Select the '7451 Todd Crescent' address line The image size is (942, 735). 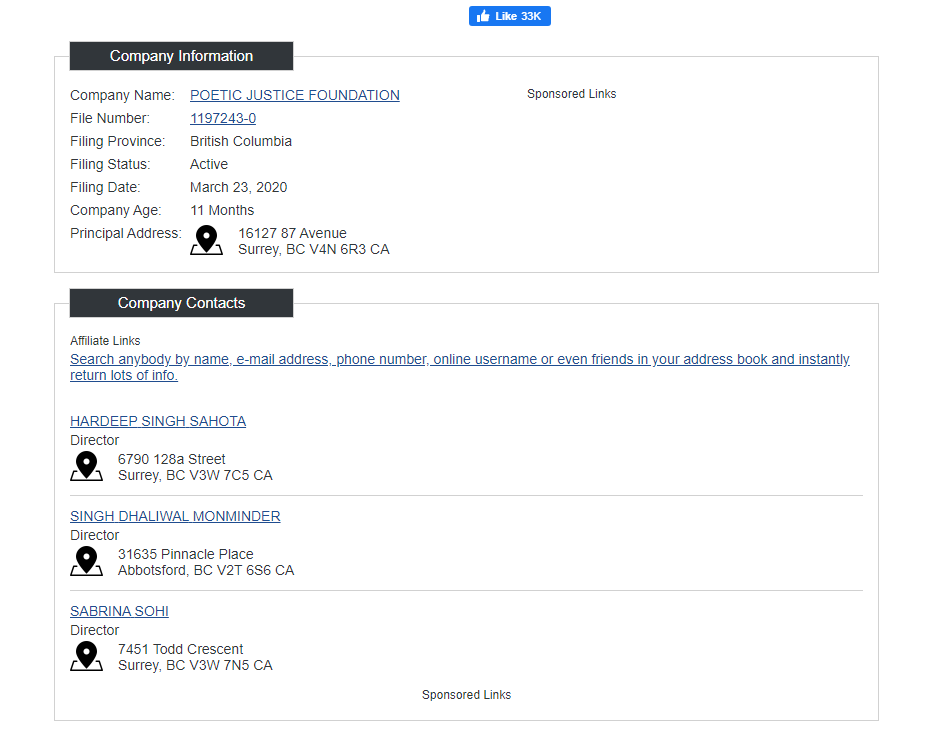click(180, 649)
